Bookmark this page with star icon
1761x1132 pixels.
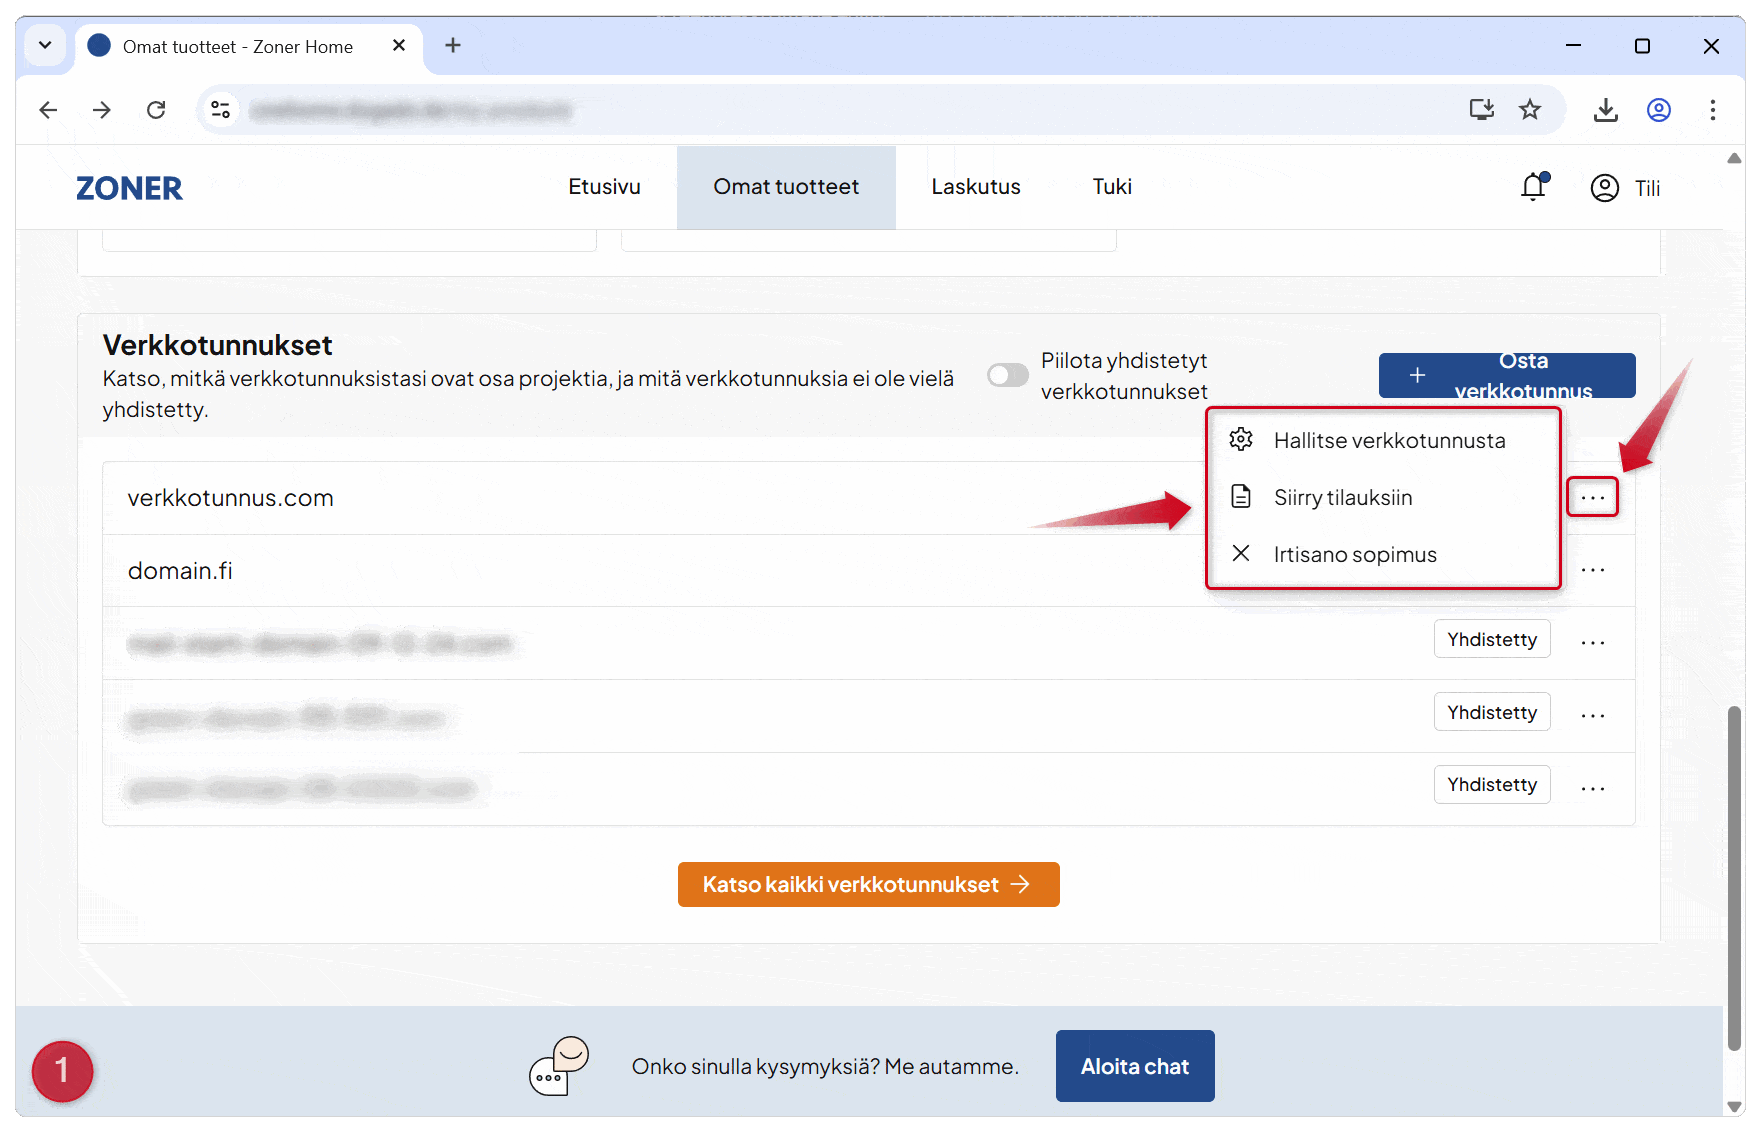pyautogui.click(x=1530, y=110)
